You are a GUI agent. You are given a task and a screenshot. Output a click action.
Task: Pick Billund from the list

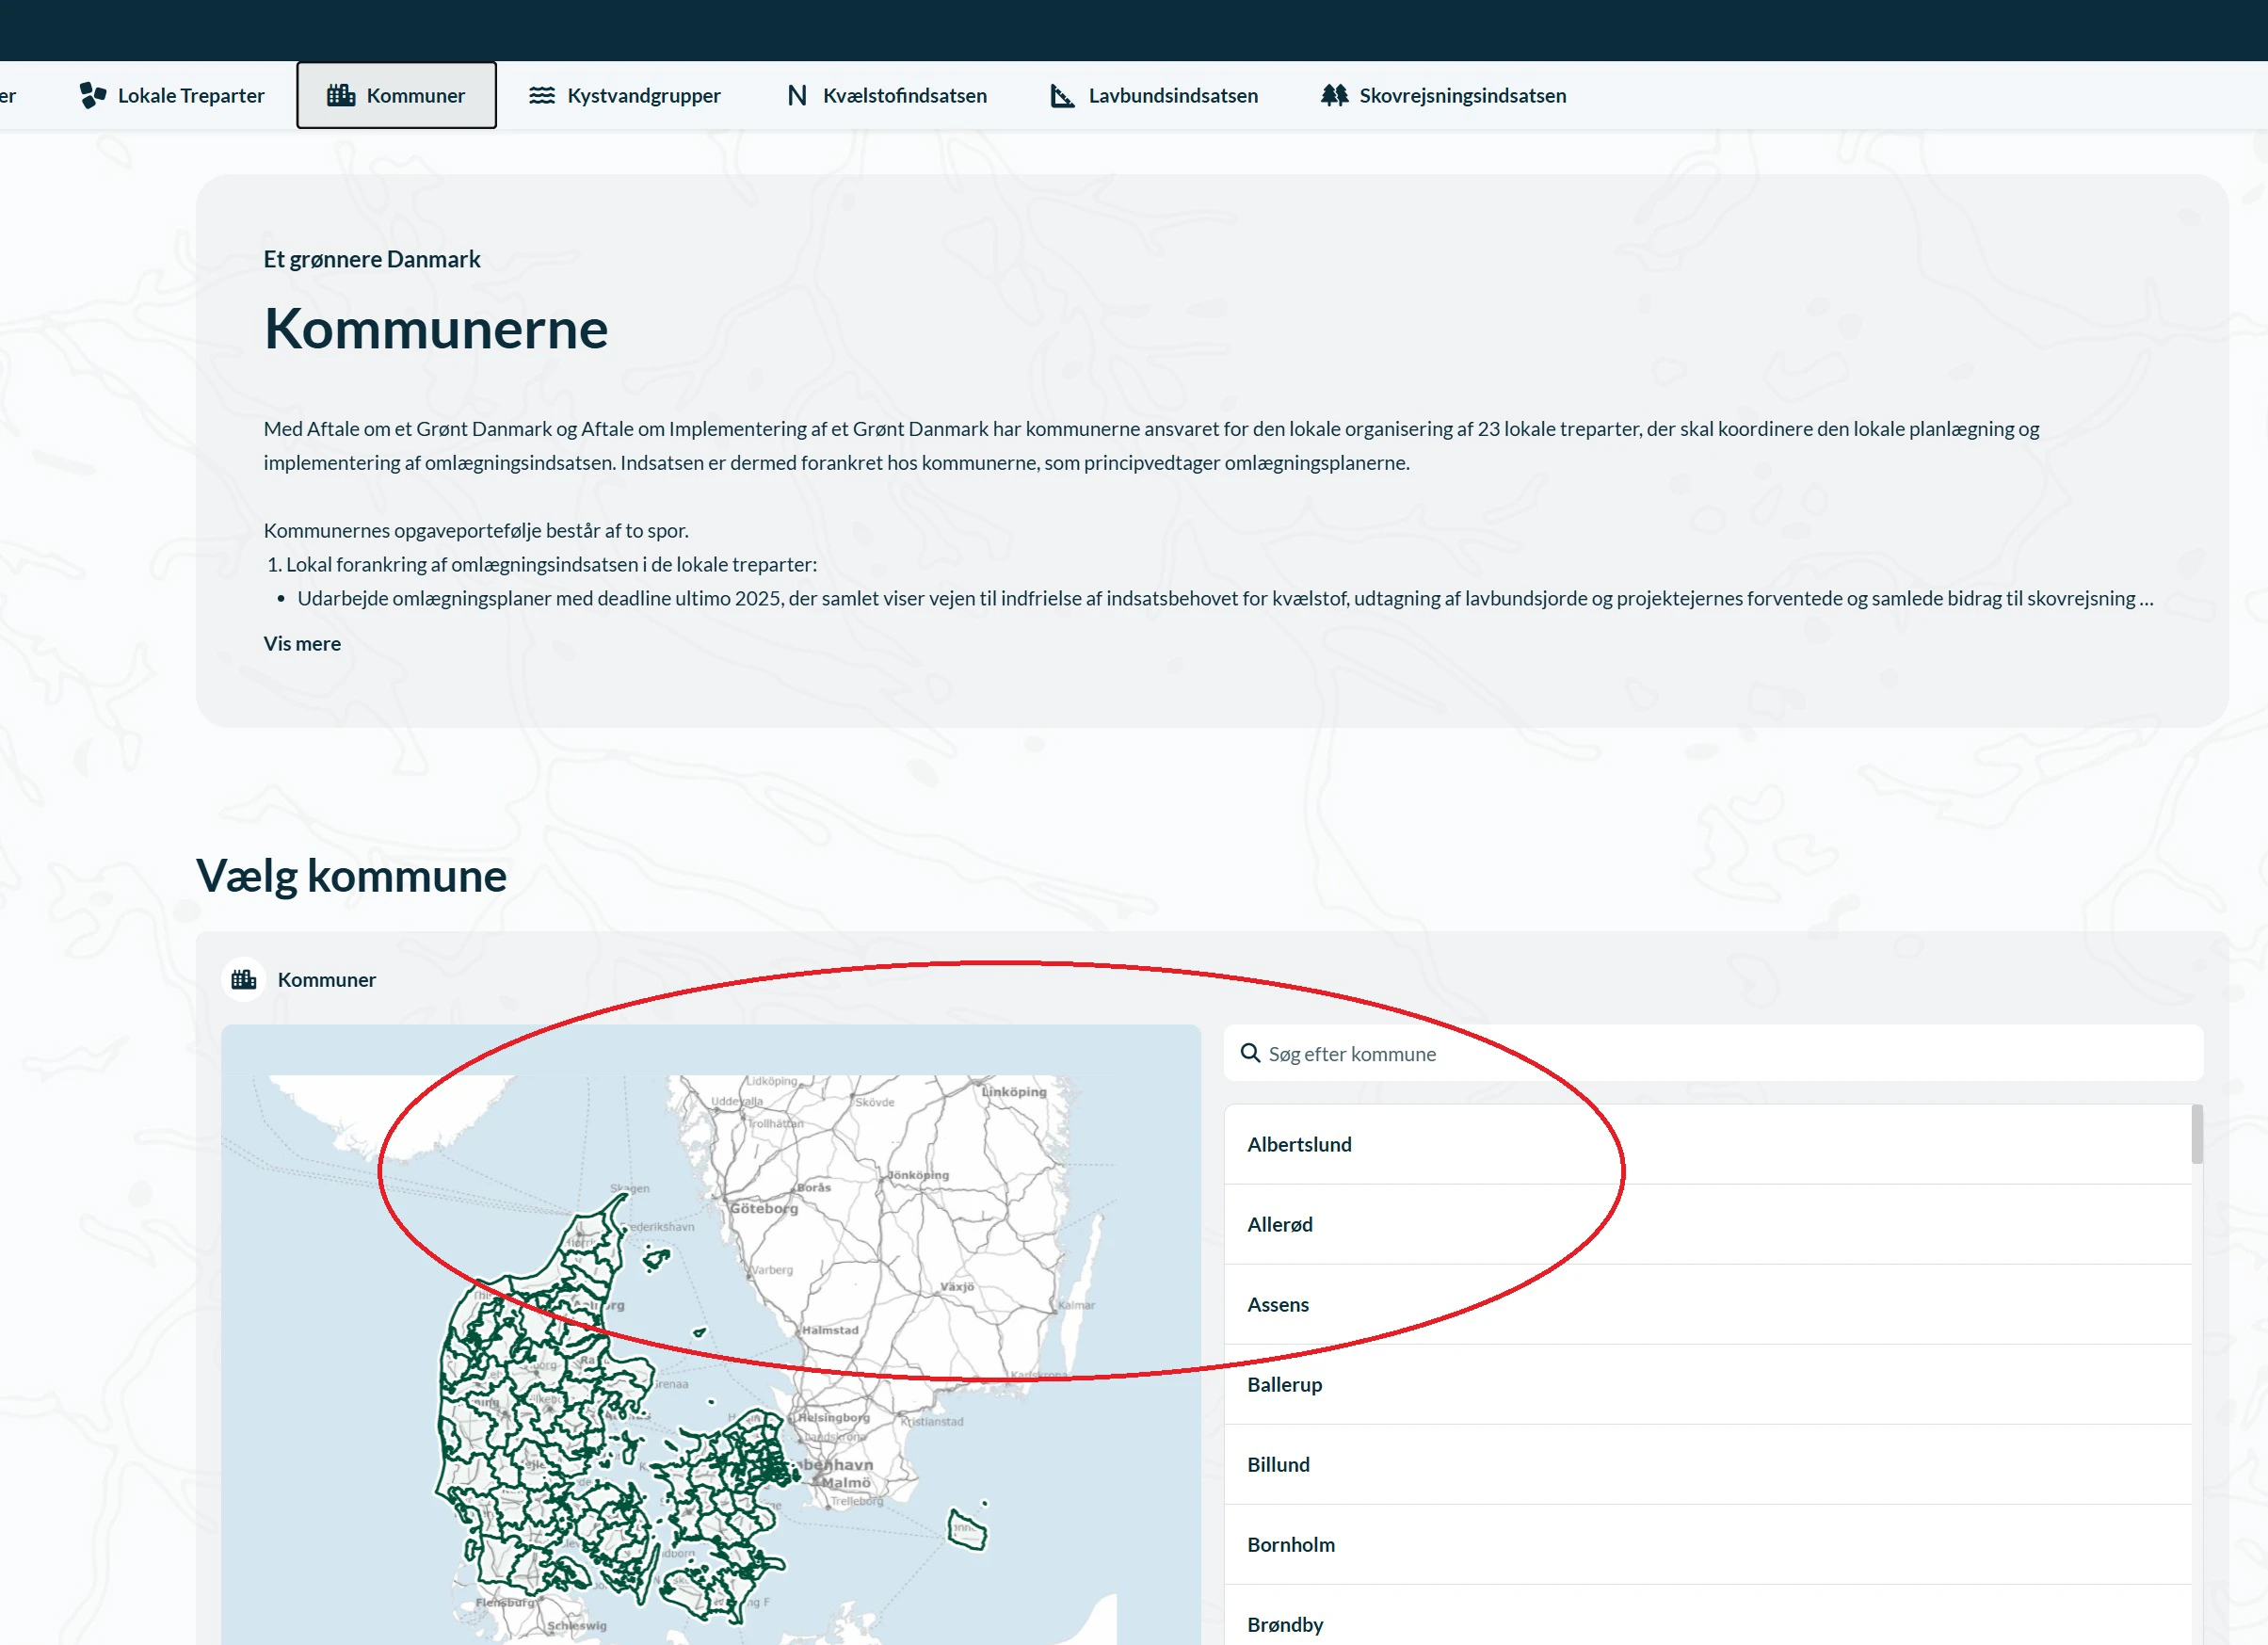point(1278,1464)
